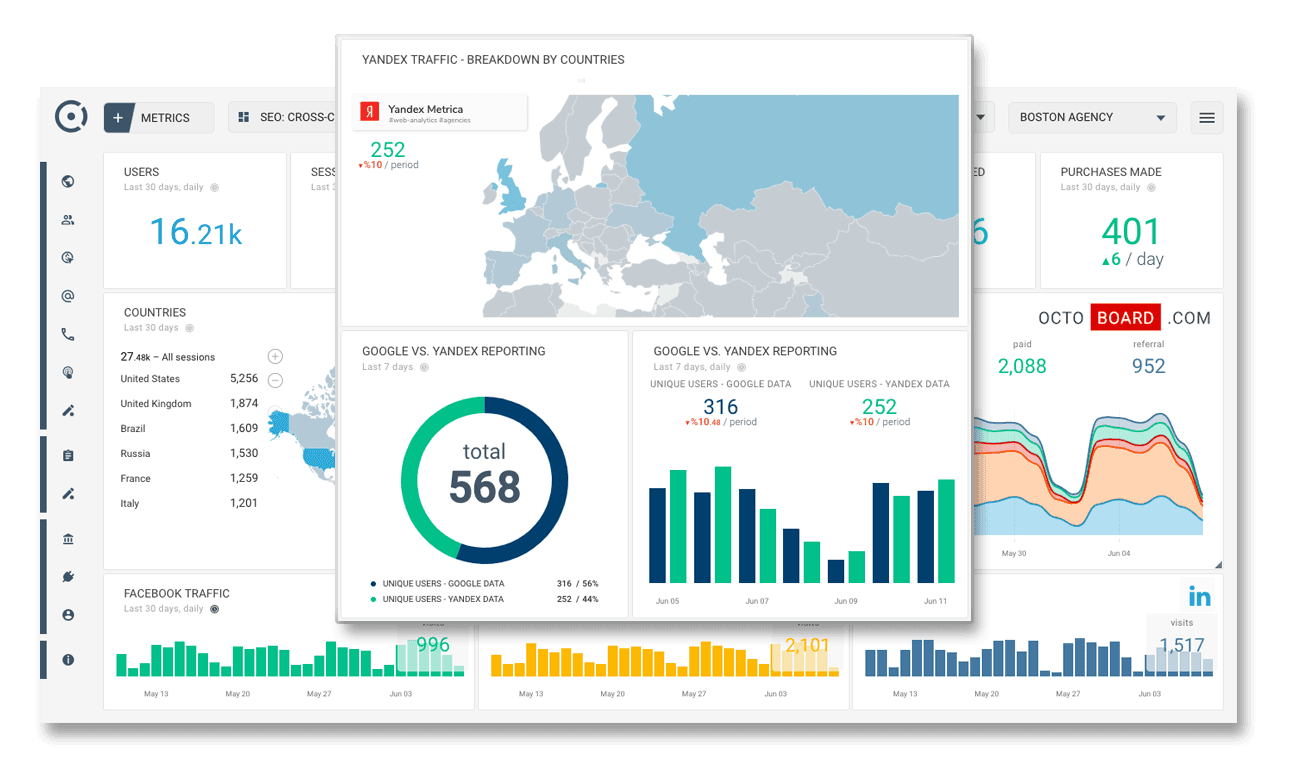Open settings gear of PURCHASES MADE widget

(x=1151, y=187)
